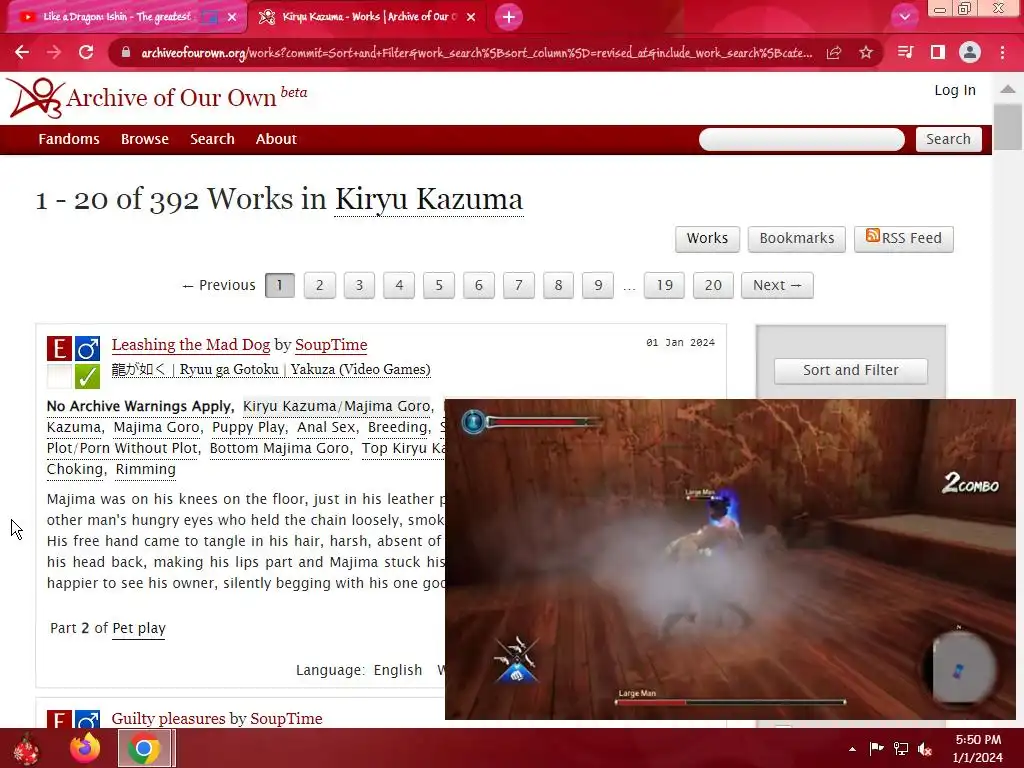This screenshot has height=768, width=1024.
Task: Close the Like a Dragon Ishin tab
Action: tap(232, 17)
